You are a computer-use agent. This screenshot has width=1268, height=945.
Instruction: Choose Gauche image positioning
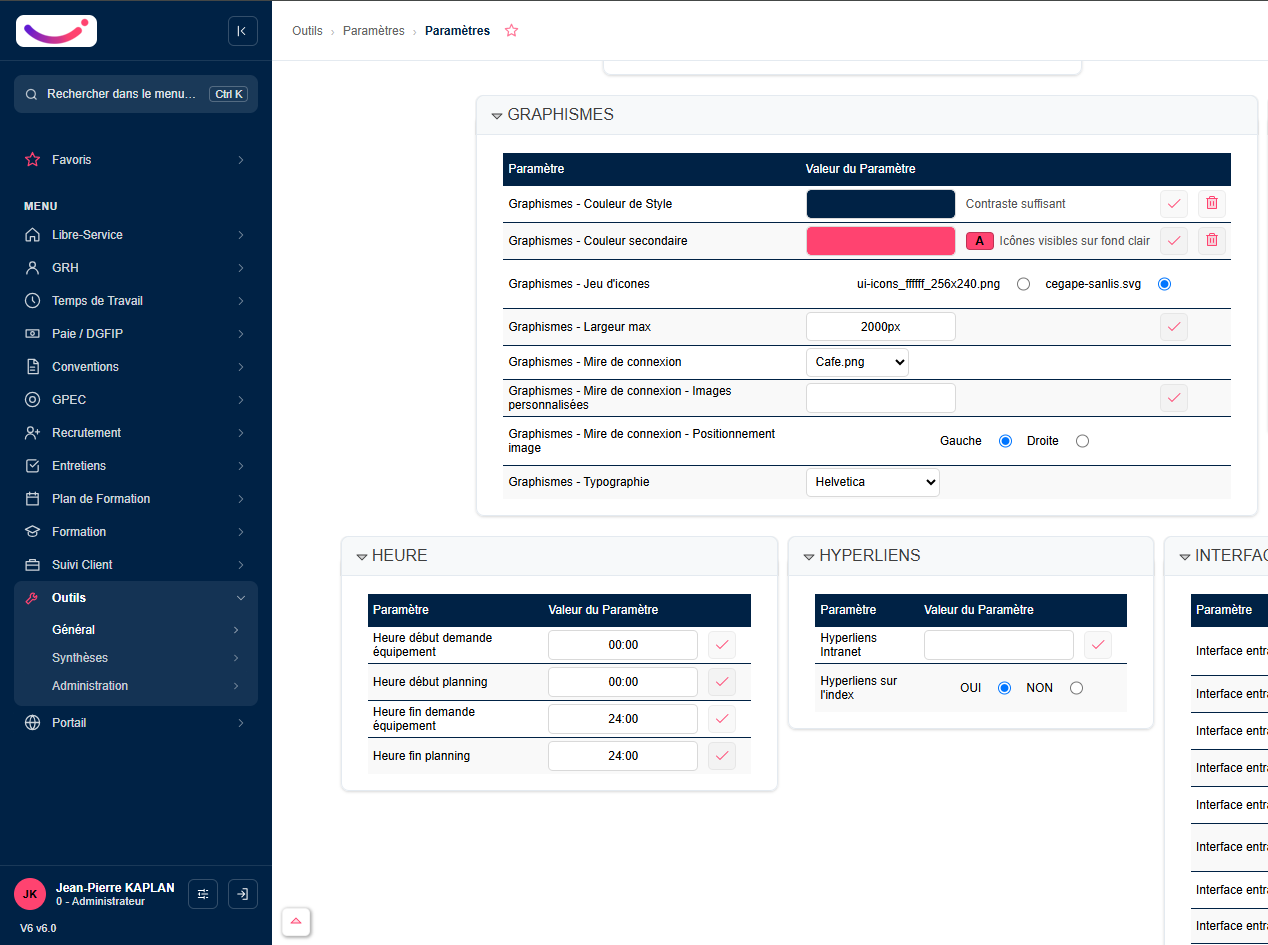1006,441
